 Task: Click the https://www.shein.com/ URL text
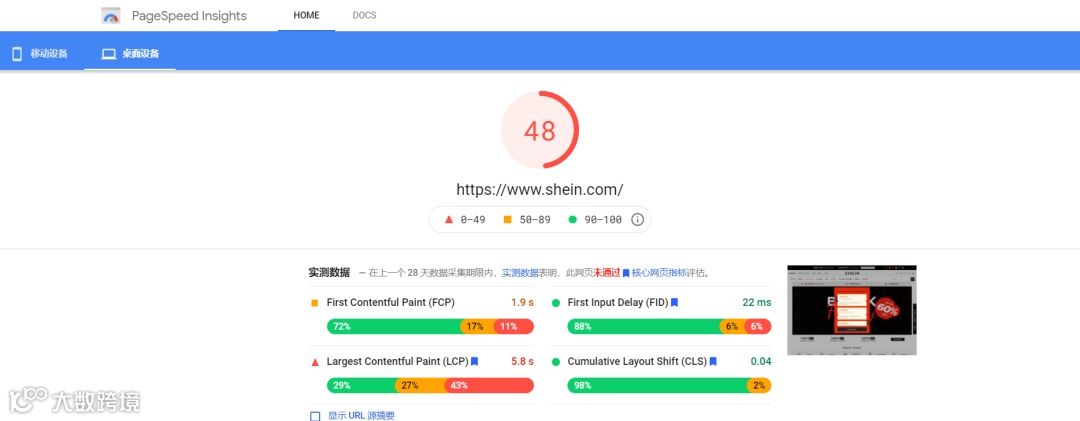[539, 189]
